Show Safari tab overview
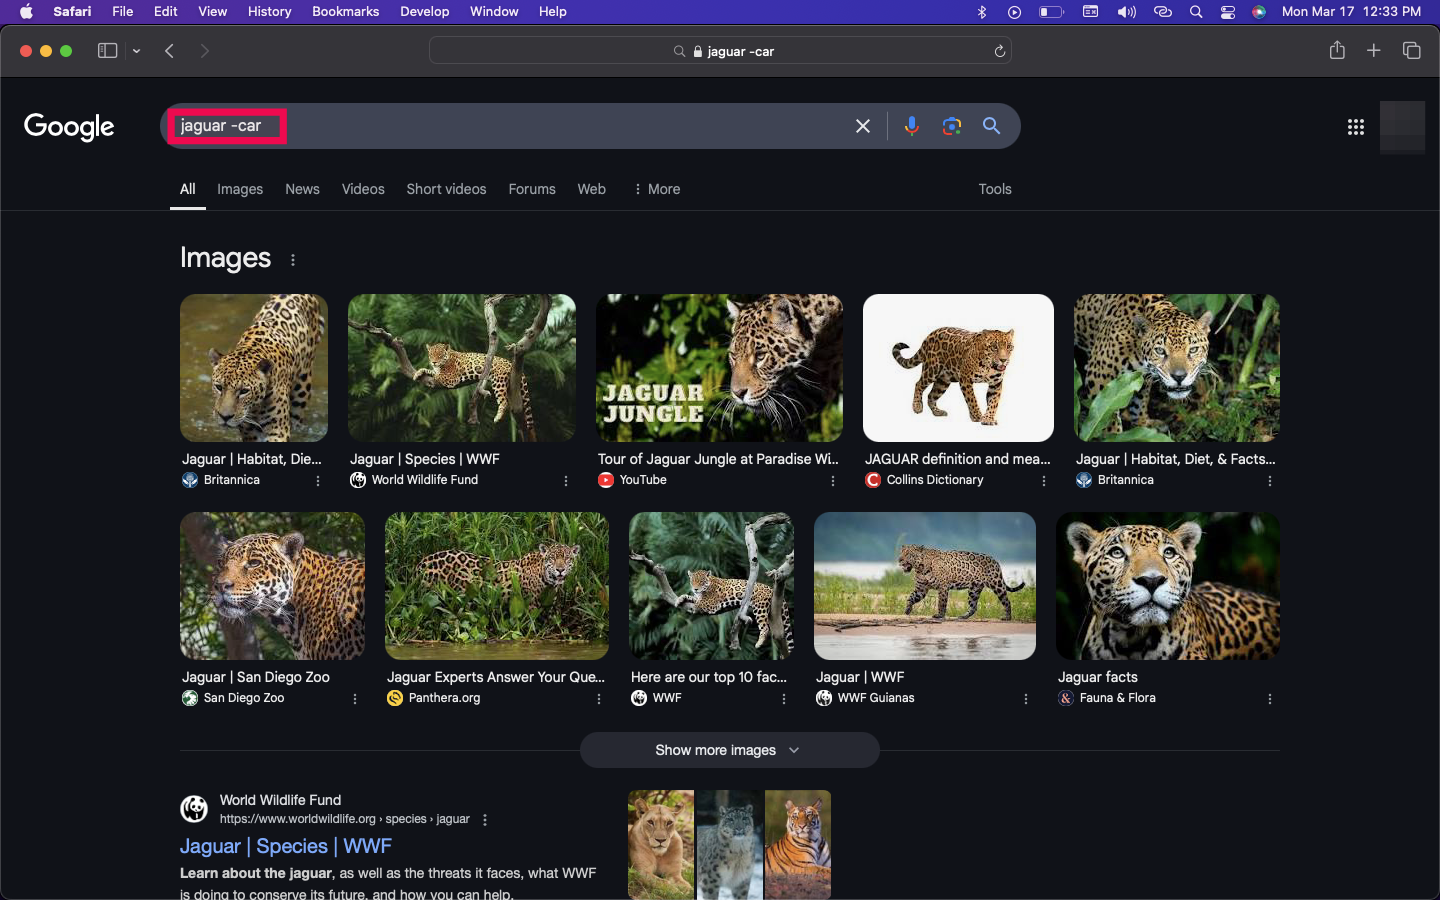The image size is (1440, 900). tap(1411, 51)
